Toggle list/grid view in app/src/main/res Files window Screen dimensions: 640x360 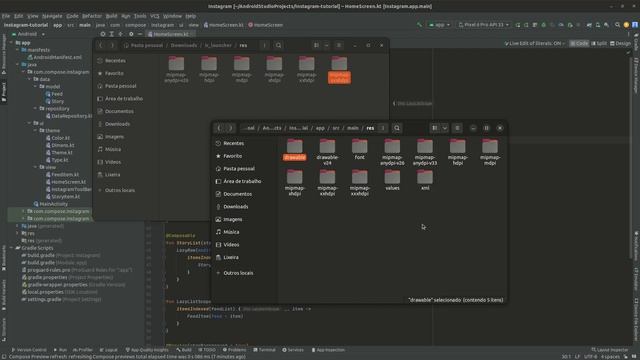click(435, 128)
